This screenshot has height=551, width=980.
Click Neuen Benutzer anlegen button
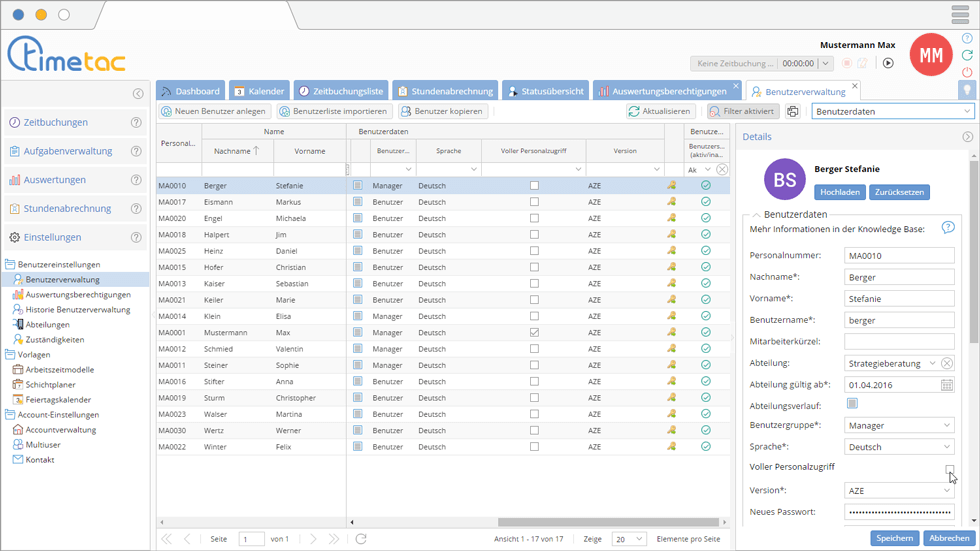click(214, 112)
